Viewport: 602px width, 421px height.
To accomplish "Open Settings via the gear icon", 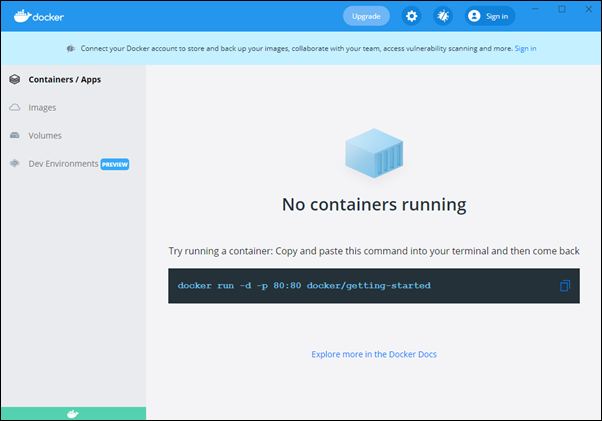I will tap(411, 16).
